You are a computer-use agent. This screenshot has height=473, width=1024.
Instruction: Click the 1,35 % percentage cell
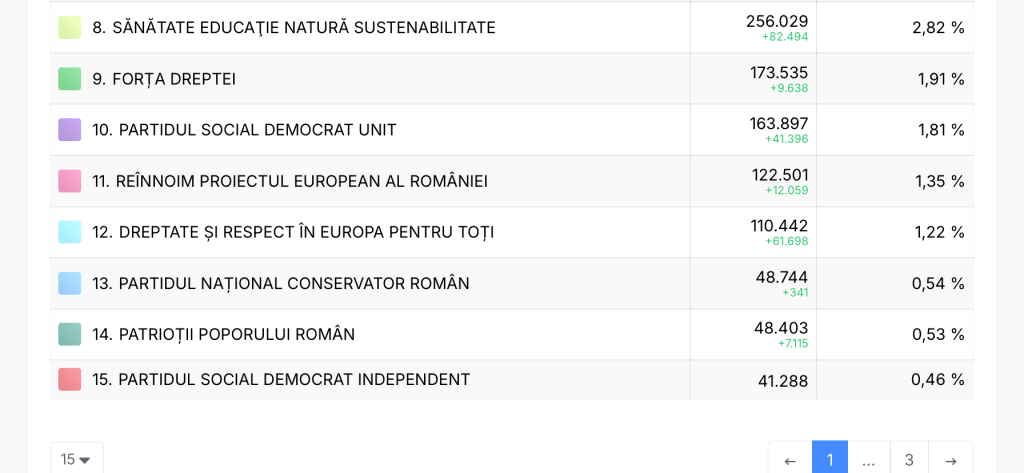(x=939, y=181)
